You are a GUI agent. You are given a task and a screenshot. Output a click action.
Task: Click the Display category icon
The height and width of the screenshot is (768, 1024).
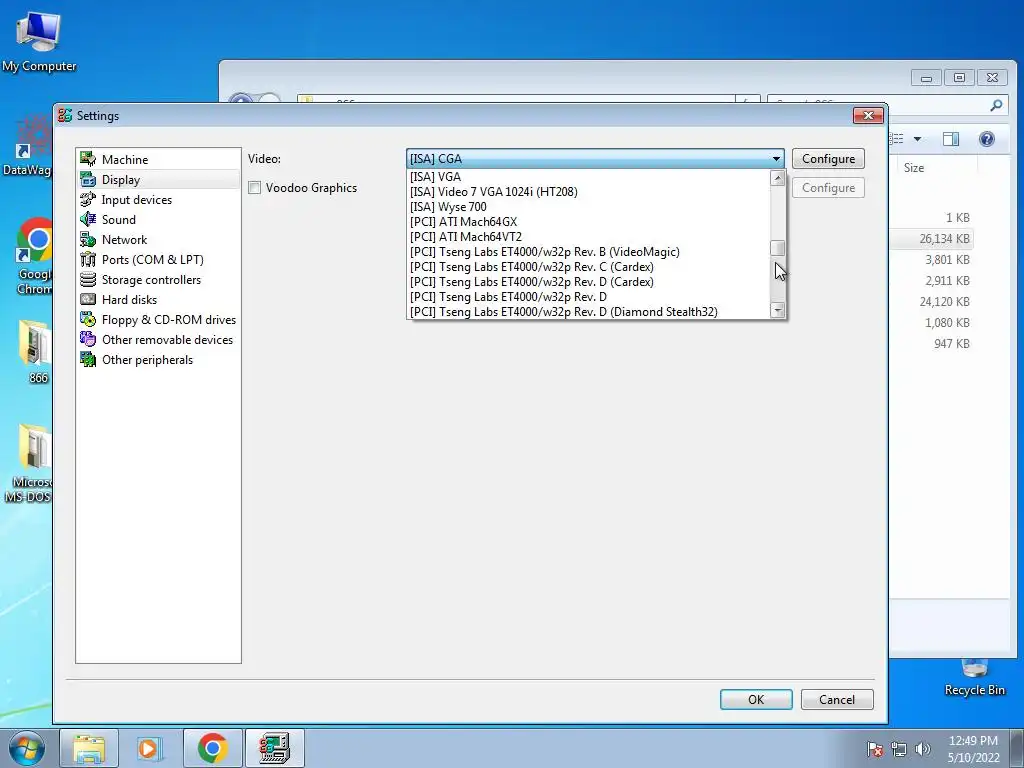coord(88,179)
